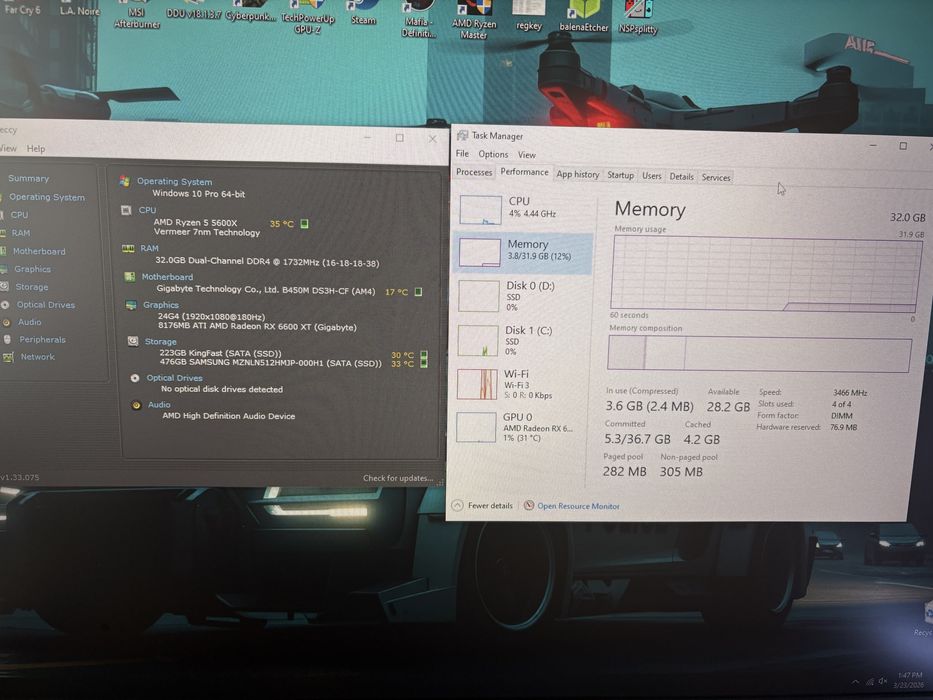
Task: Select Optical Drives in Speccy sidebar
Action: point(46,305)
